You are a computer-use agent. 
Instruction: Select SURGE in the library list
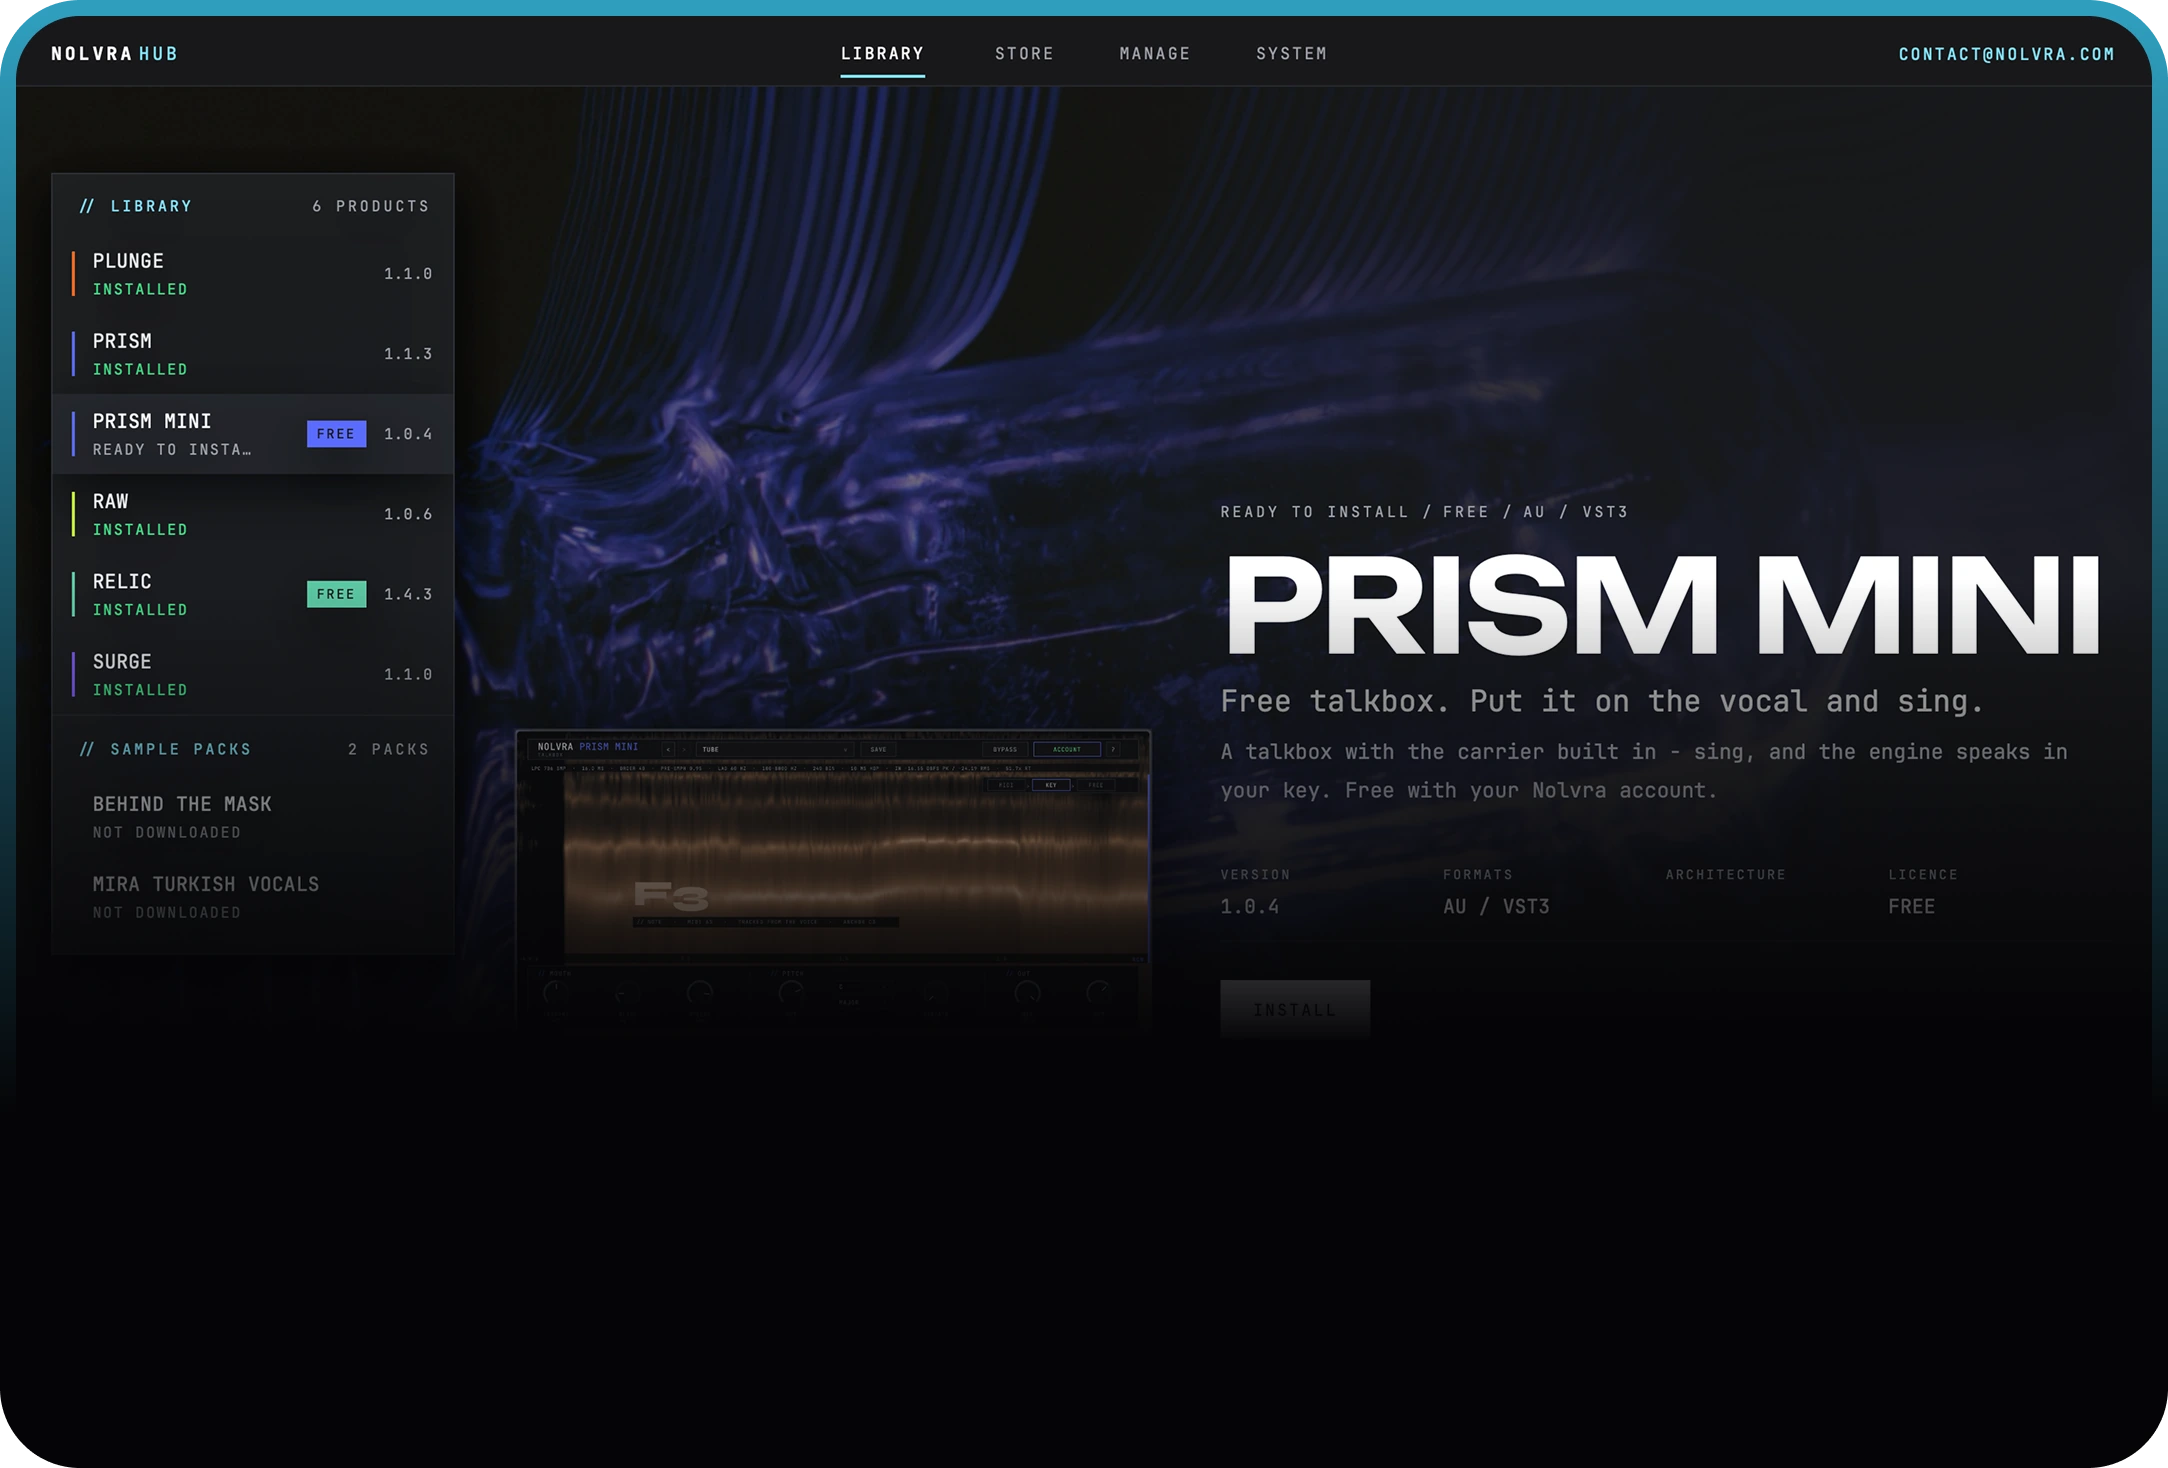coord(253,674)
